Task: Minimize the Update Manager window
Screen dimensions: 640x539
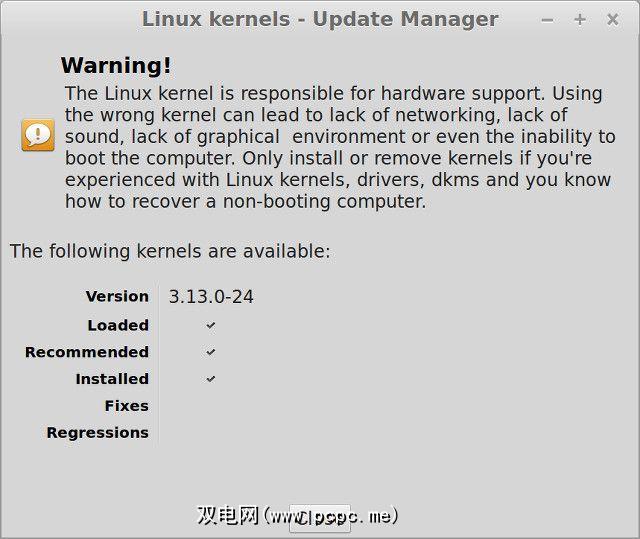Action: [x=547, y=19]
